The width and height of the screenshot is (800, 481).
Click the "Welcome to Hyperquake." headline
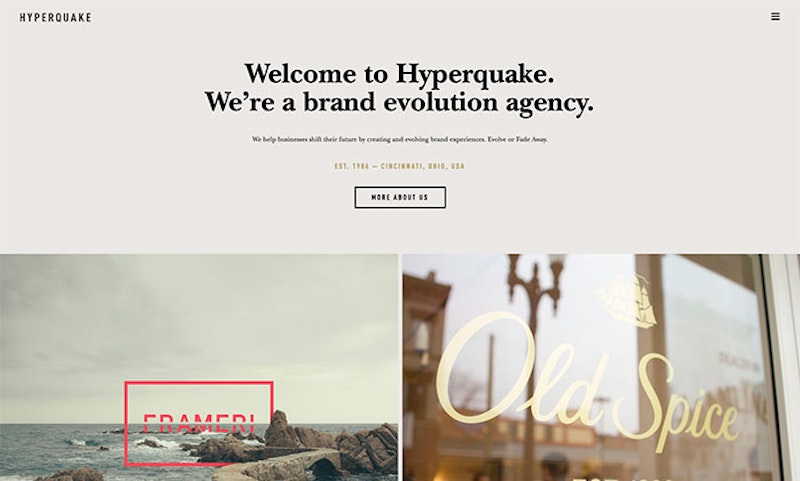pyautogui.click(x=399, y=73)
